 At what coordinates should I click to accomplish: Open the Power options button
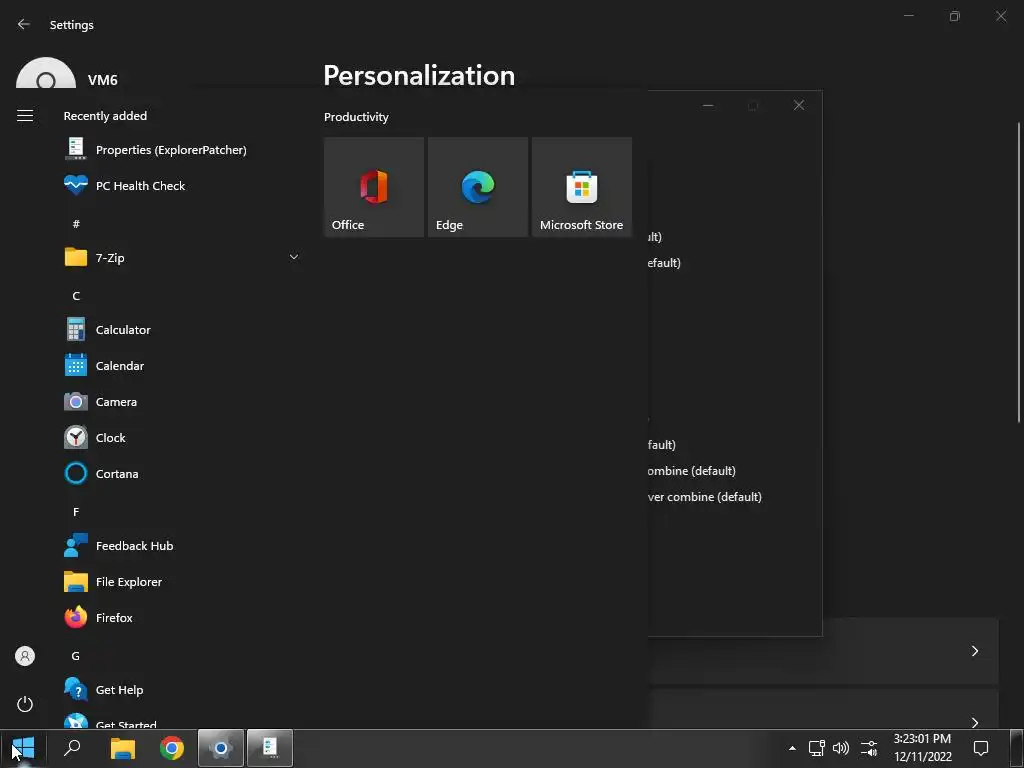[25, 704]
